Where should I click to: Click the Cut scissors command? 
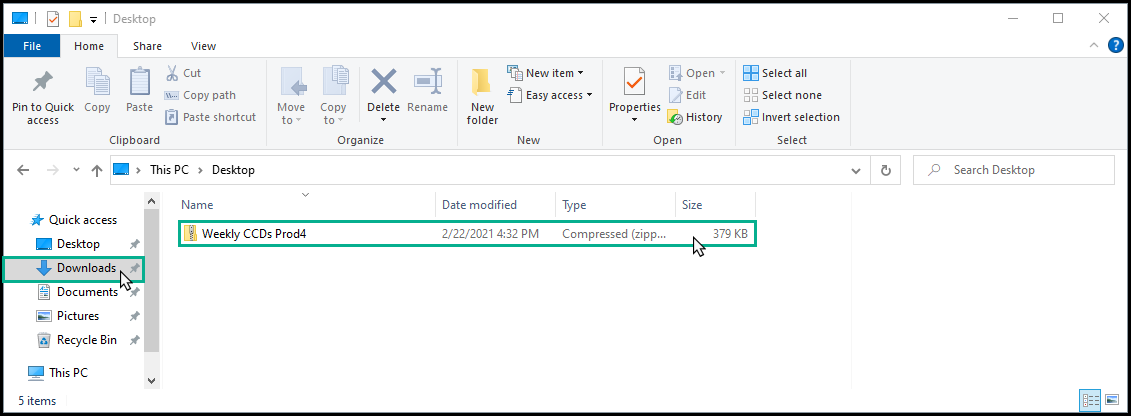coord(183,73)
